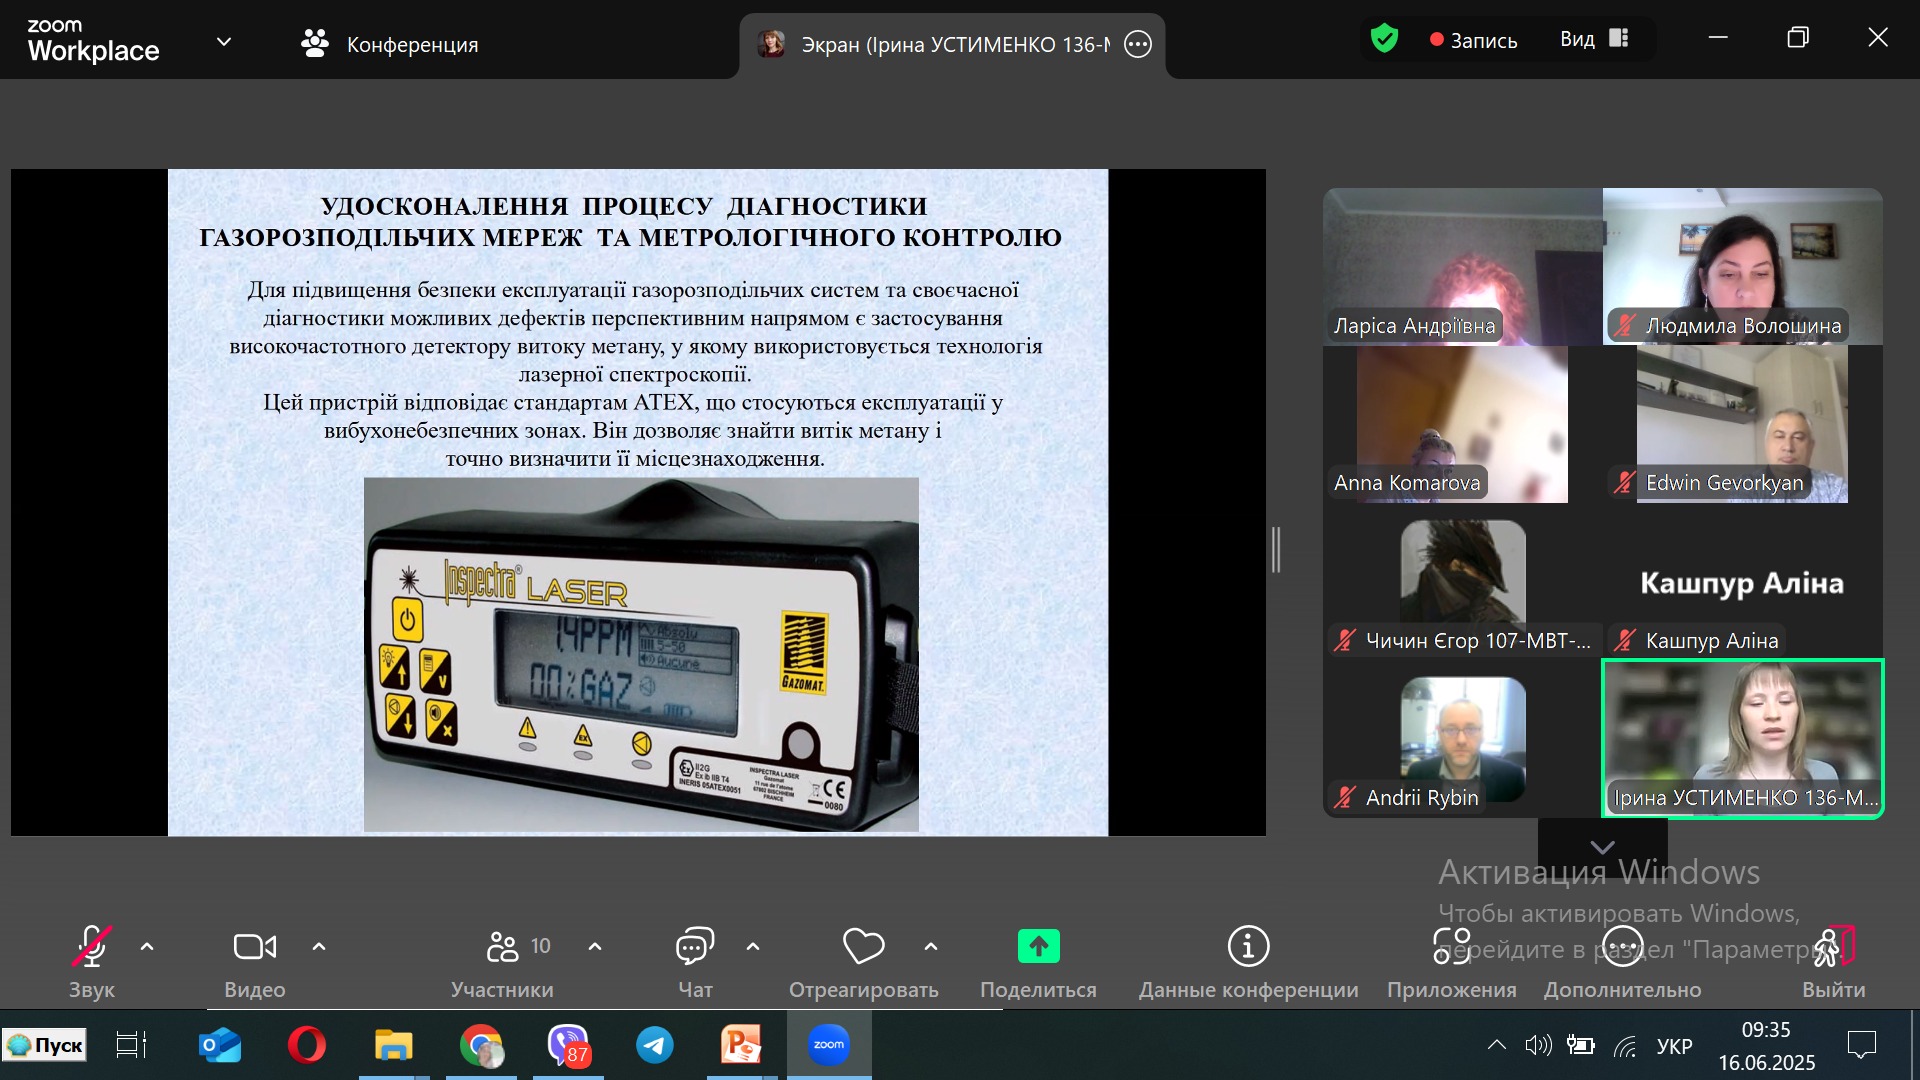Open the shared screen tab's three-dot menu
The height and width of the screenshot is (1080, 1920).
point(1138,45)
